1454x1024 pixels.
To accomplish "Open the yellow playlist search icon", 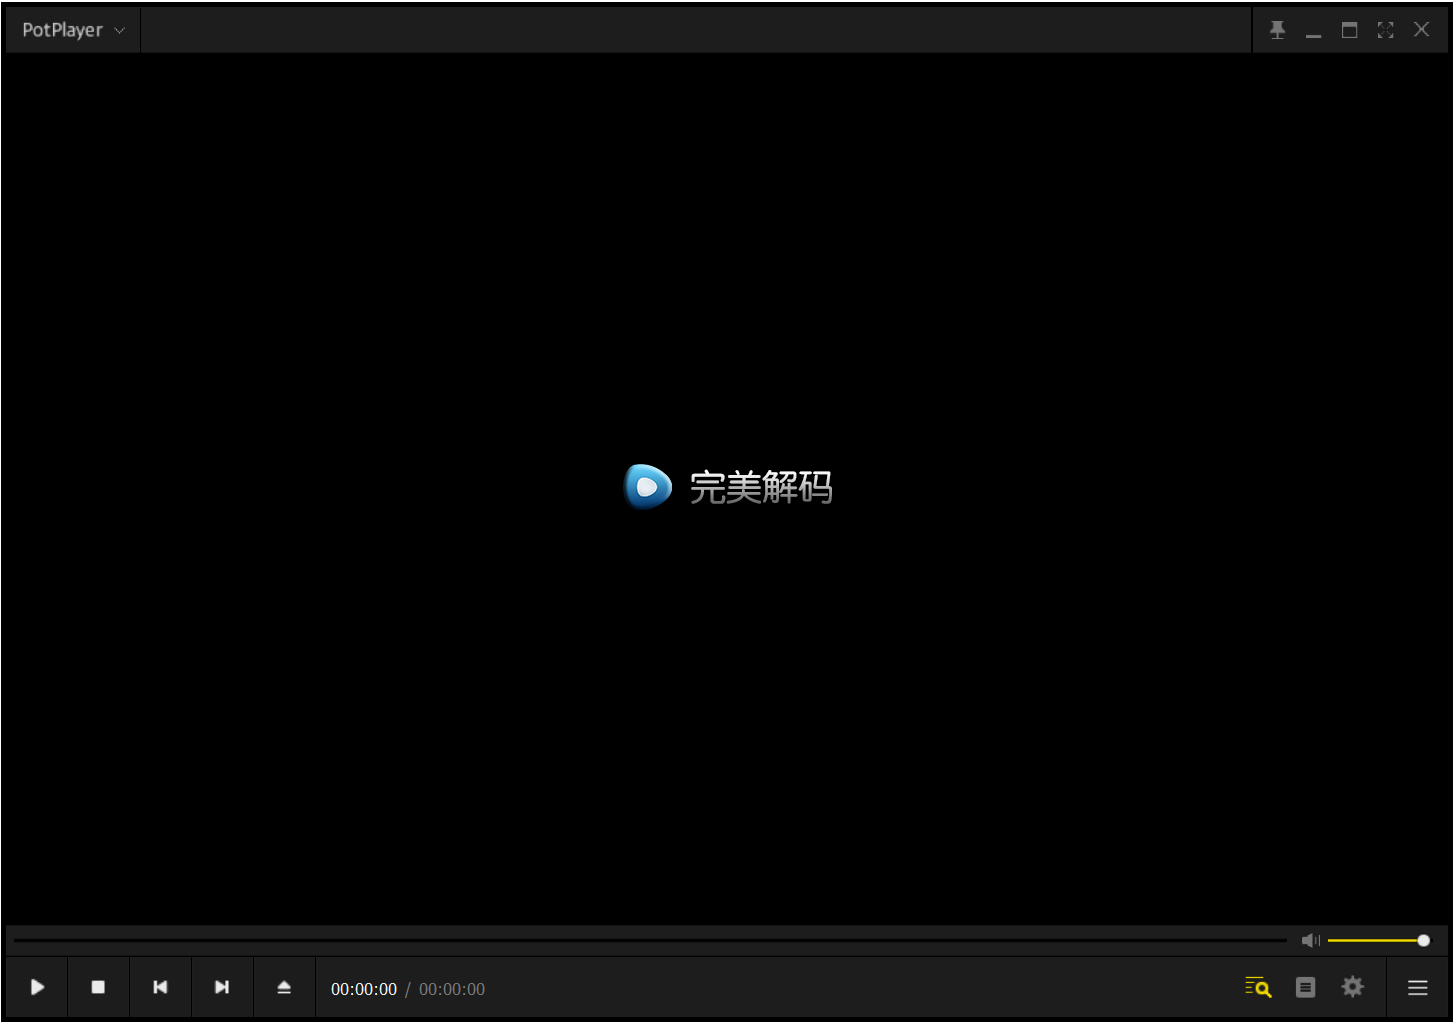I will click(1258, 987).
